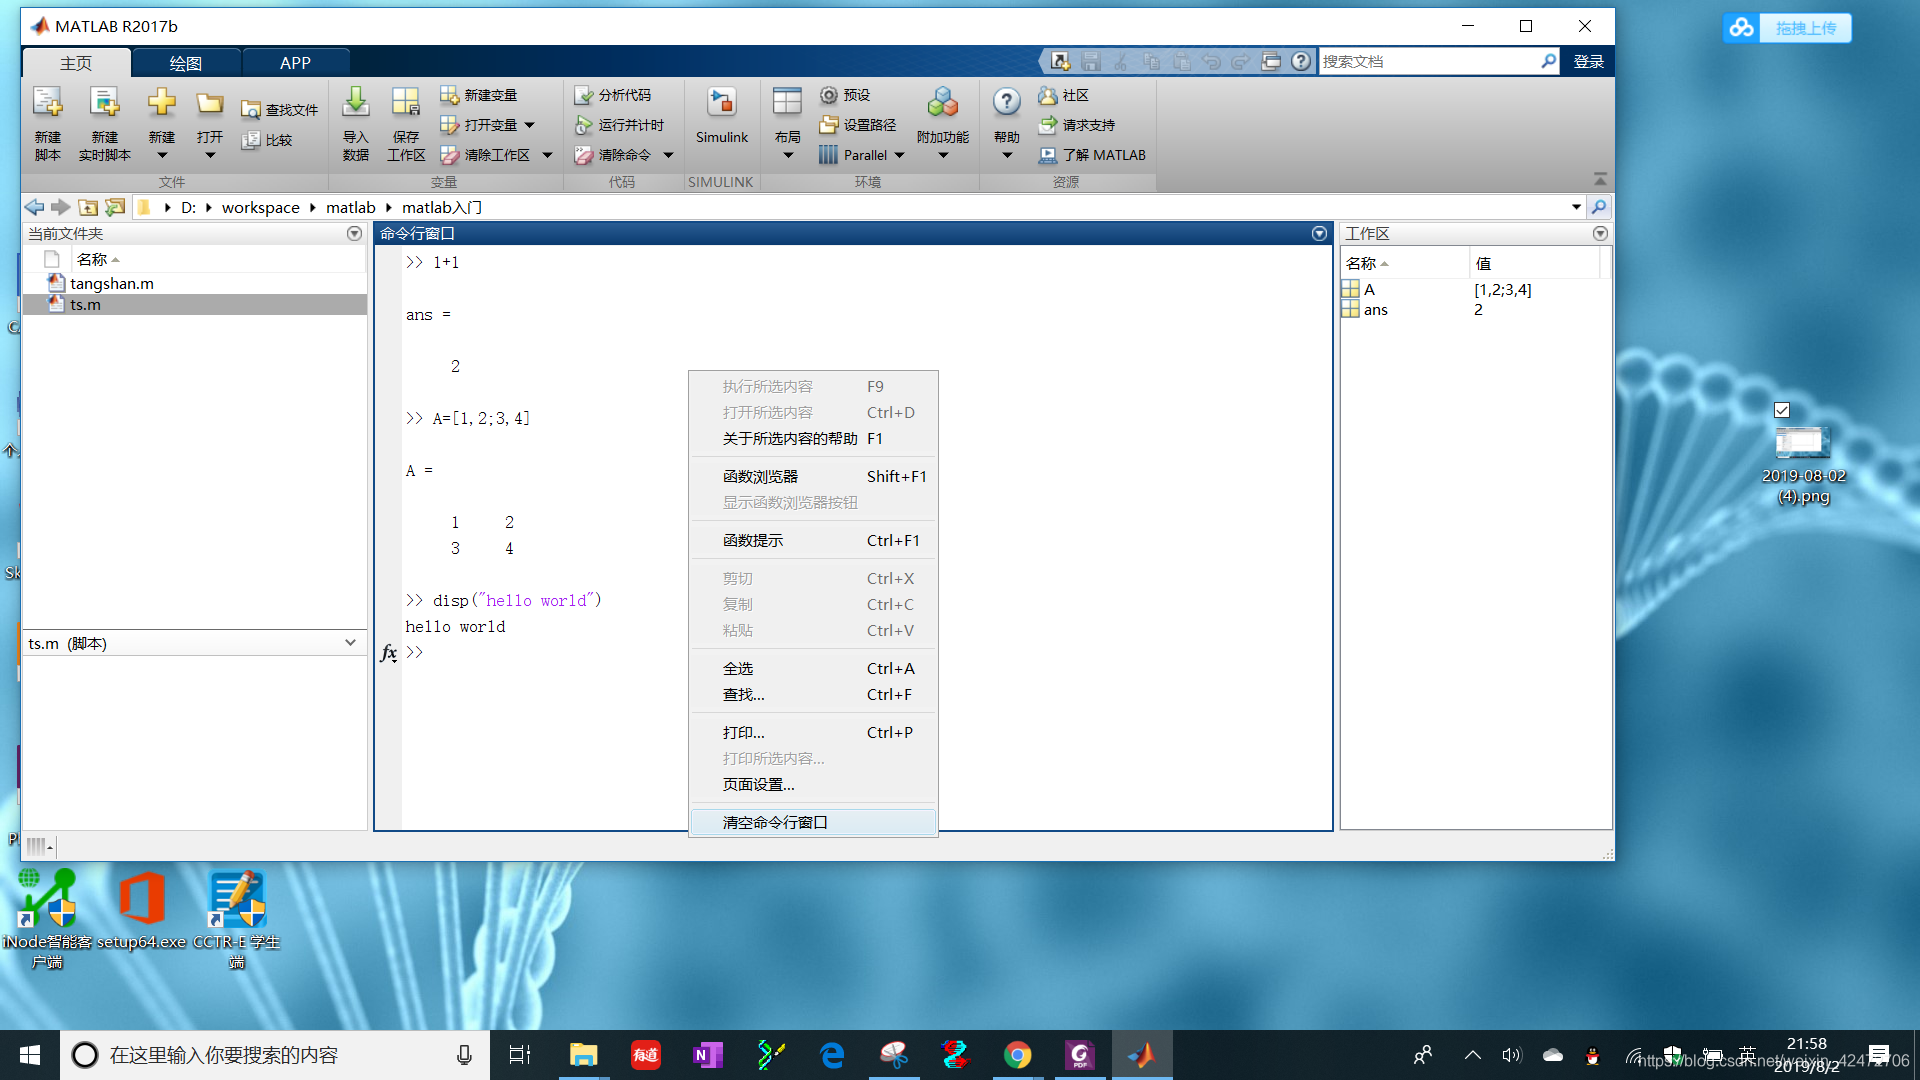Select Function Browser (函数浏览器) menu entry

click(813, 476)
